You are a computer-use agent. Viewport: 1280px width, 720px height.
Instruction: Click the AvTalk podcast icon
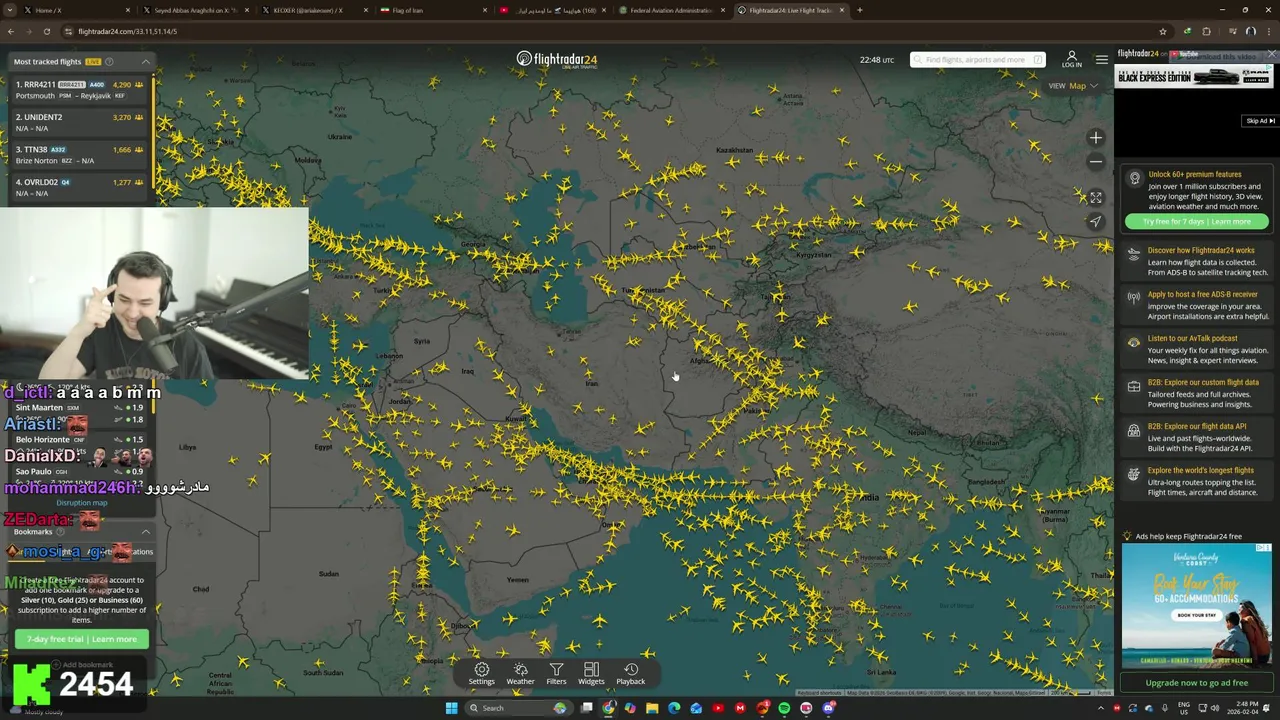pyautogui.click(x=1134, y=342)
